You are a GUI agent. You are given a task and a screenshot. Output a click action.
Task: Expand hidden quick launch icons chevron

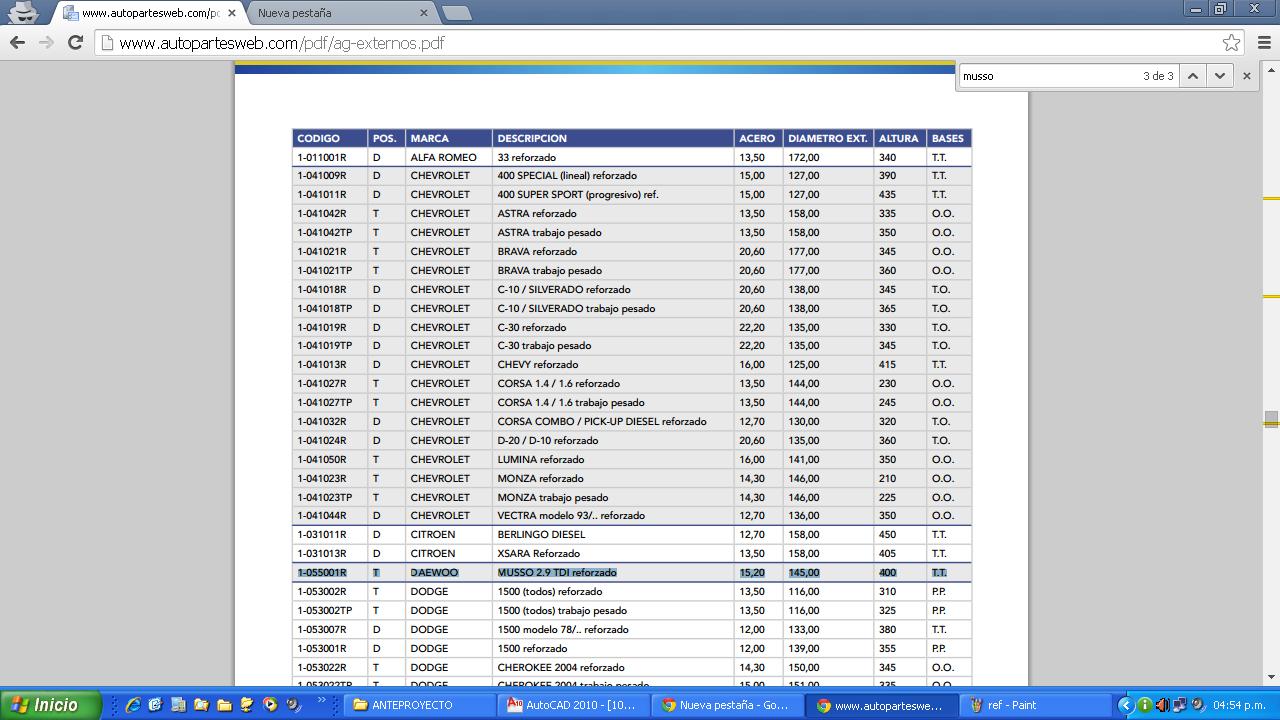322,701
